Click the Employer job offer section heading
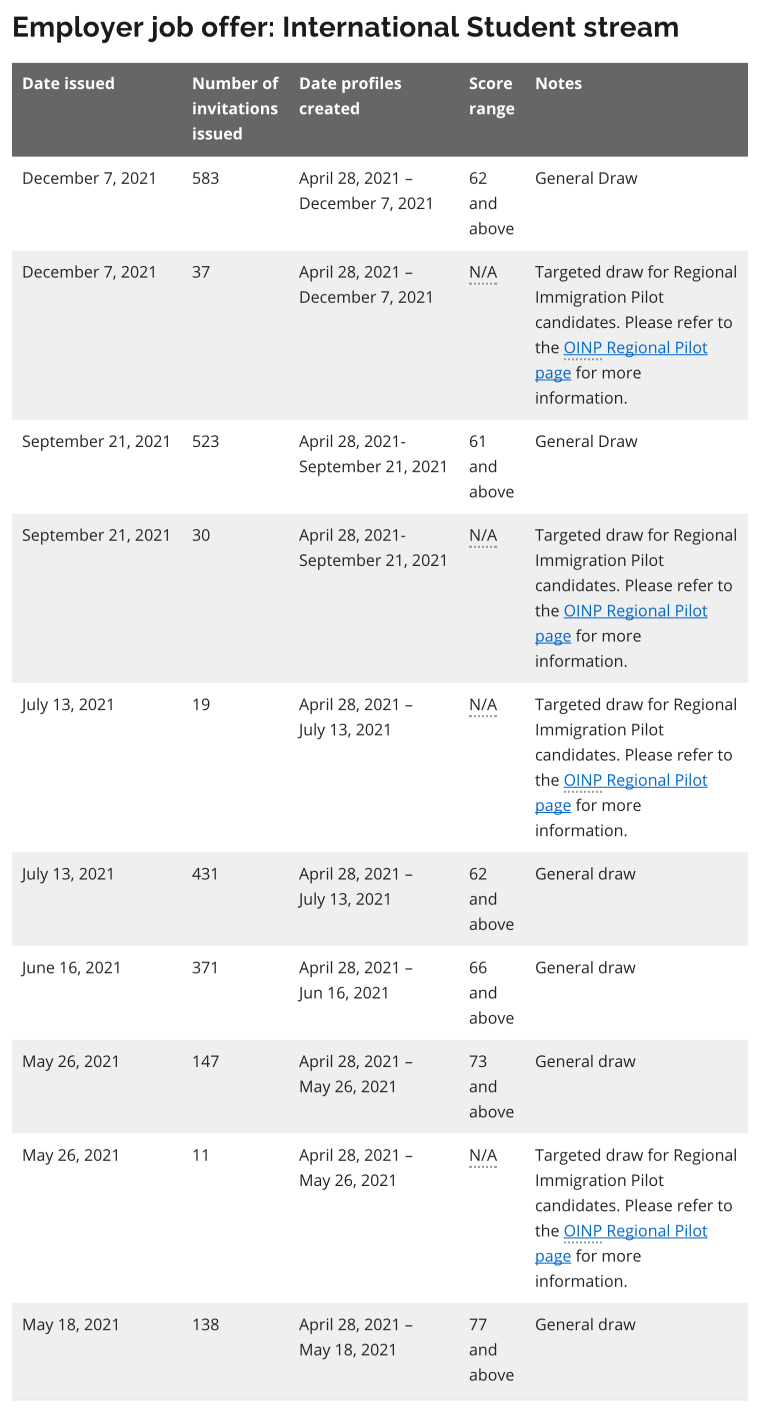Screen dimensions: 769x1415 point(345,27)
